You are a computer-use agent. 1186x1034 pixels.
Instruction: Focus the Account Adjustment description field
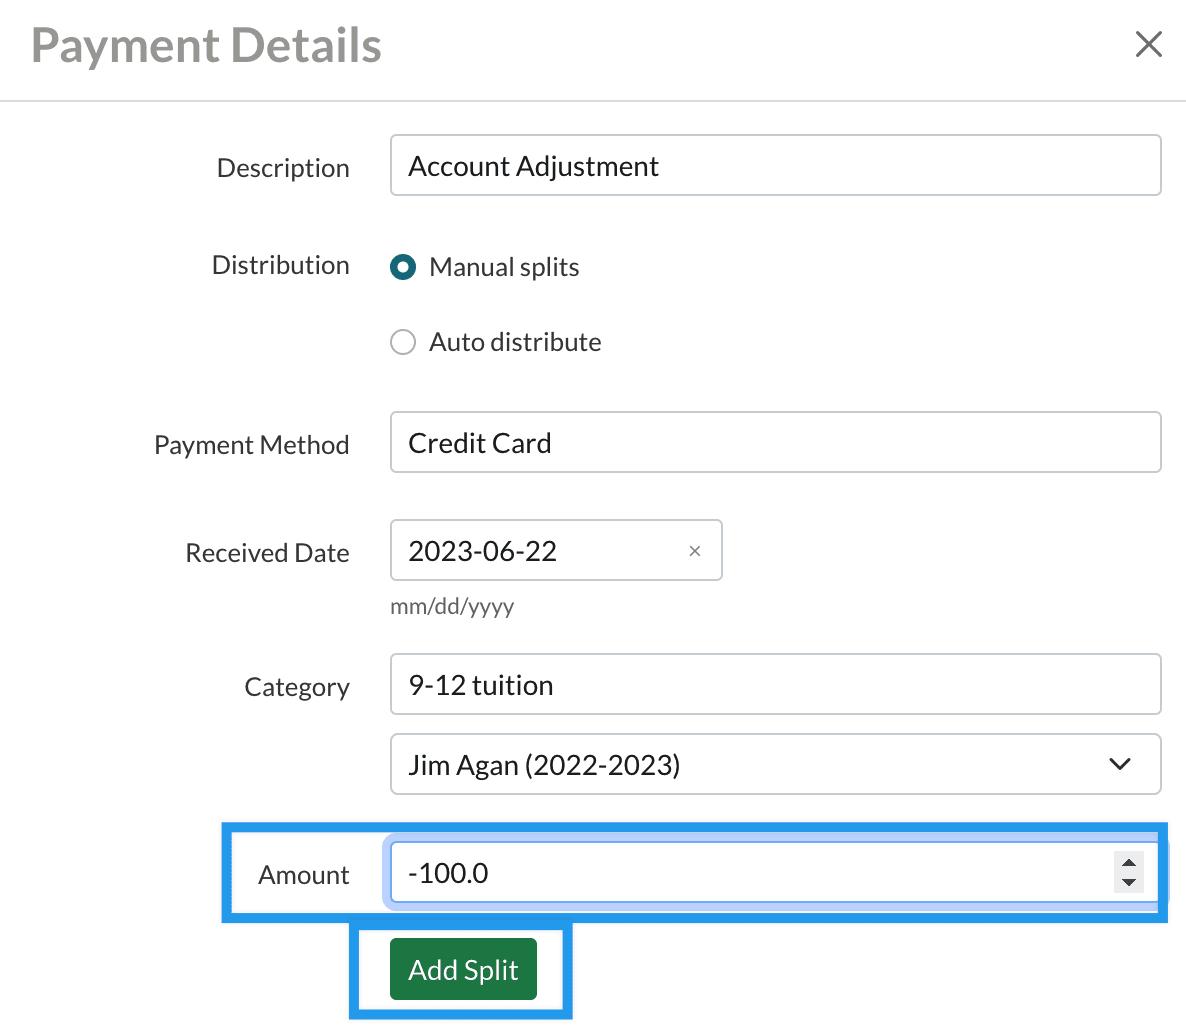pyautogui.click(x=775, y=166)
